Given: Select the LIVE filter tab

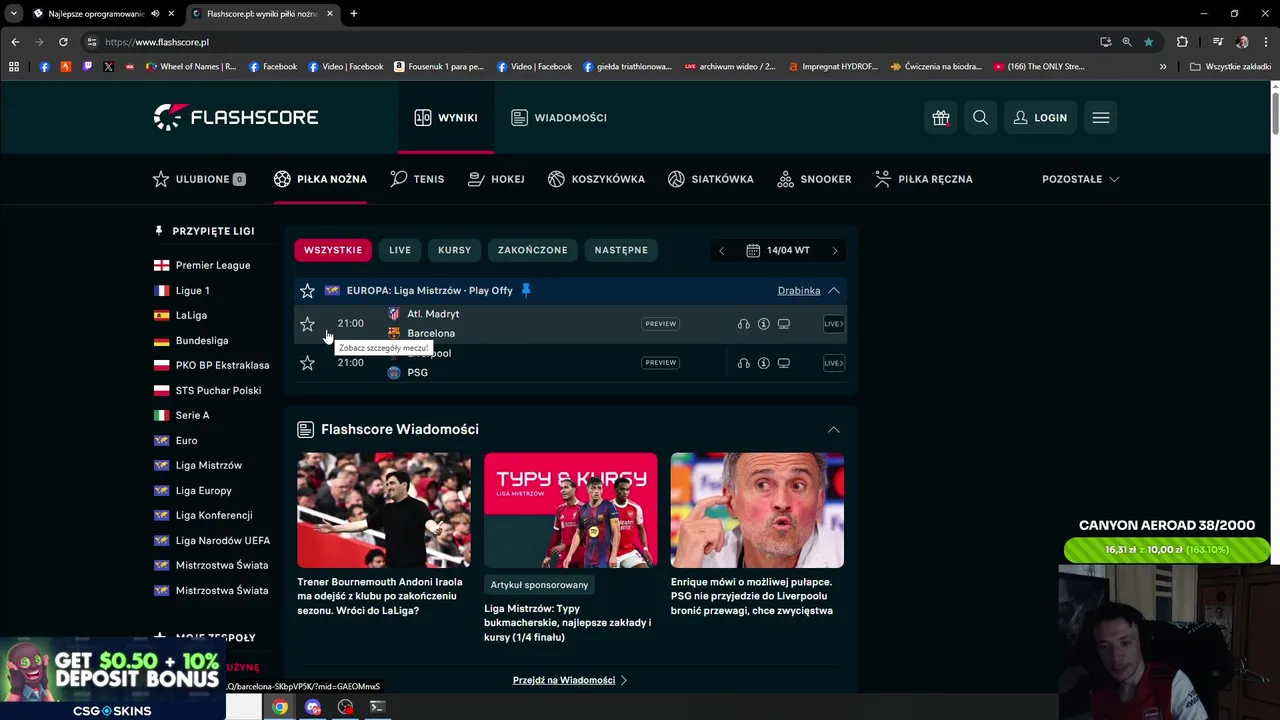Looking at the screenshot, I should point(400,250).
